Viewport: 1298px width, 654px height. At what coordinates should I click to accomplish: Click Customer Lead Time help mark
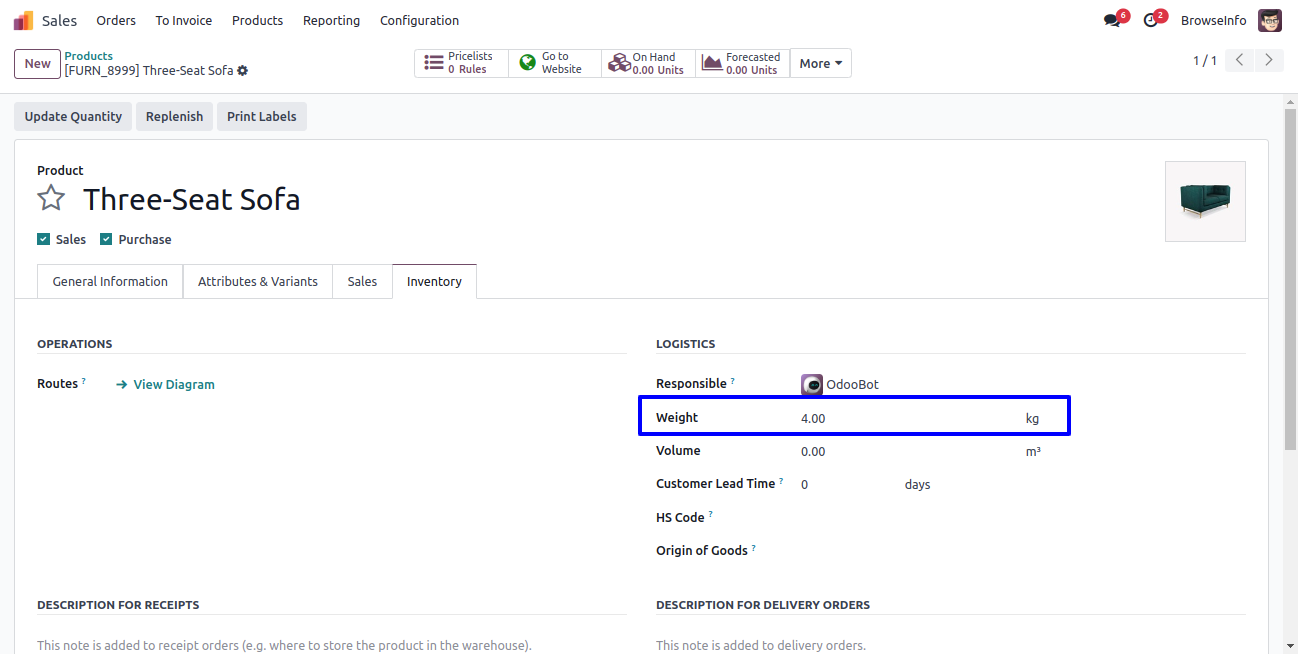point(781,481)
